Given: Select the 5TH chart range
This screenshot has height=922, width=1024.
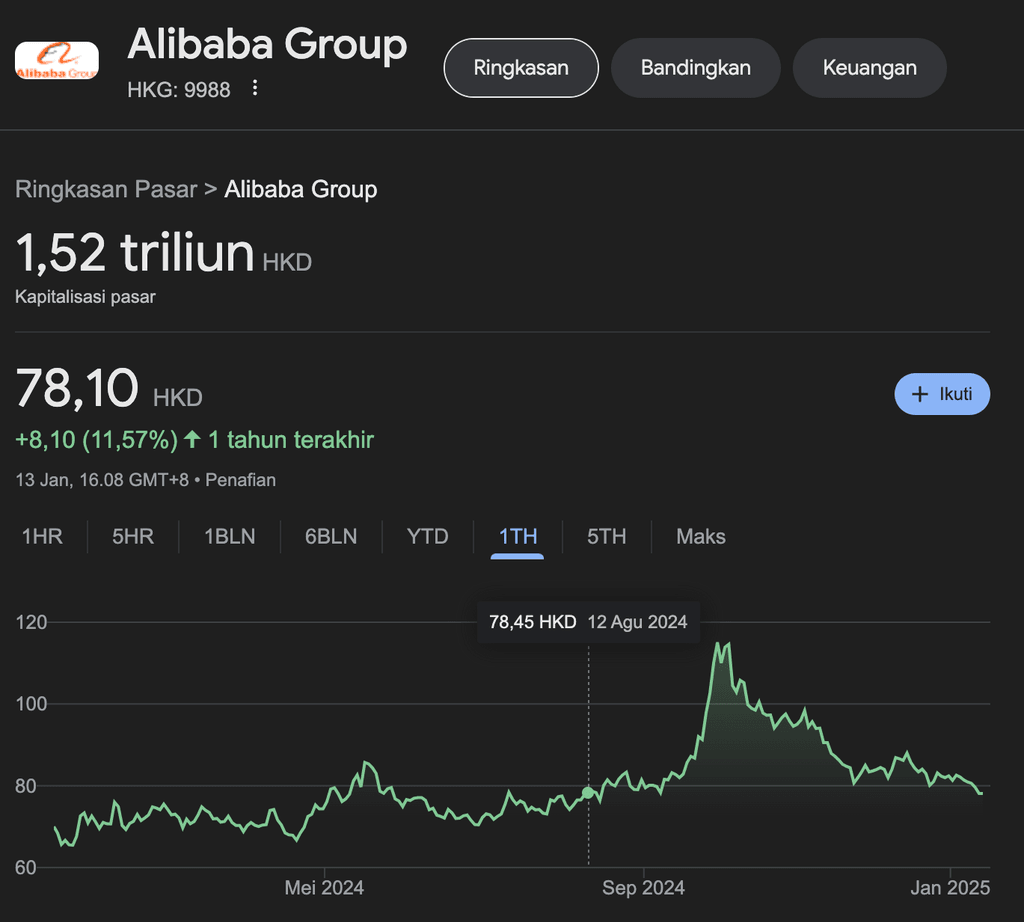Looking at the screenshot, I should coord(606,537).
